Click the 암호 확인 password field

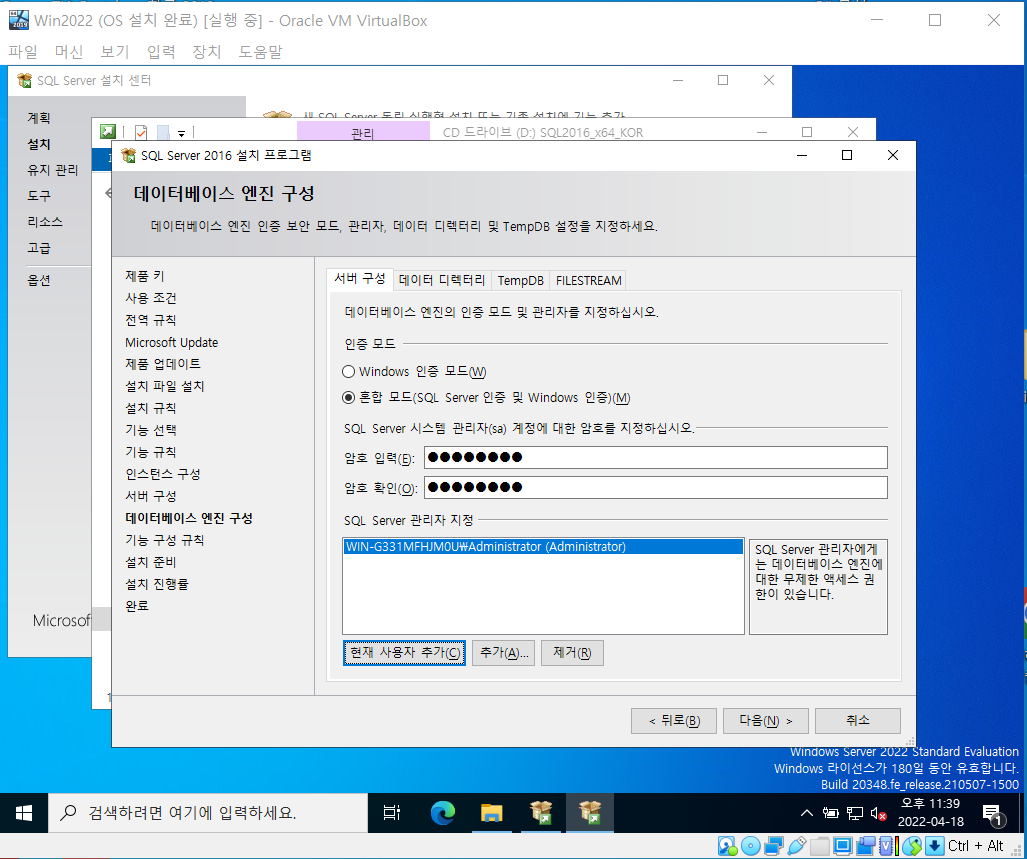coord(656,487)
